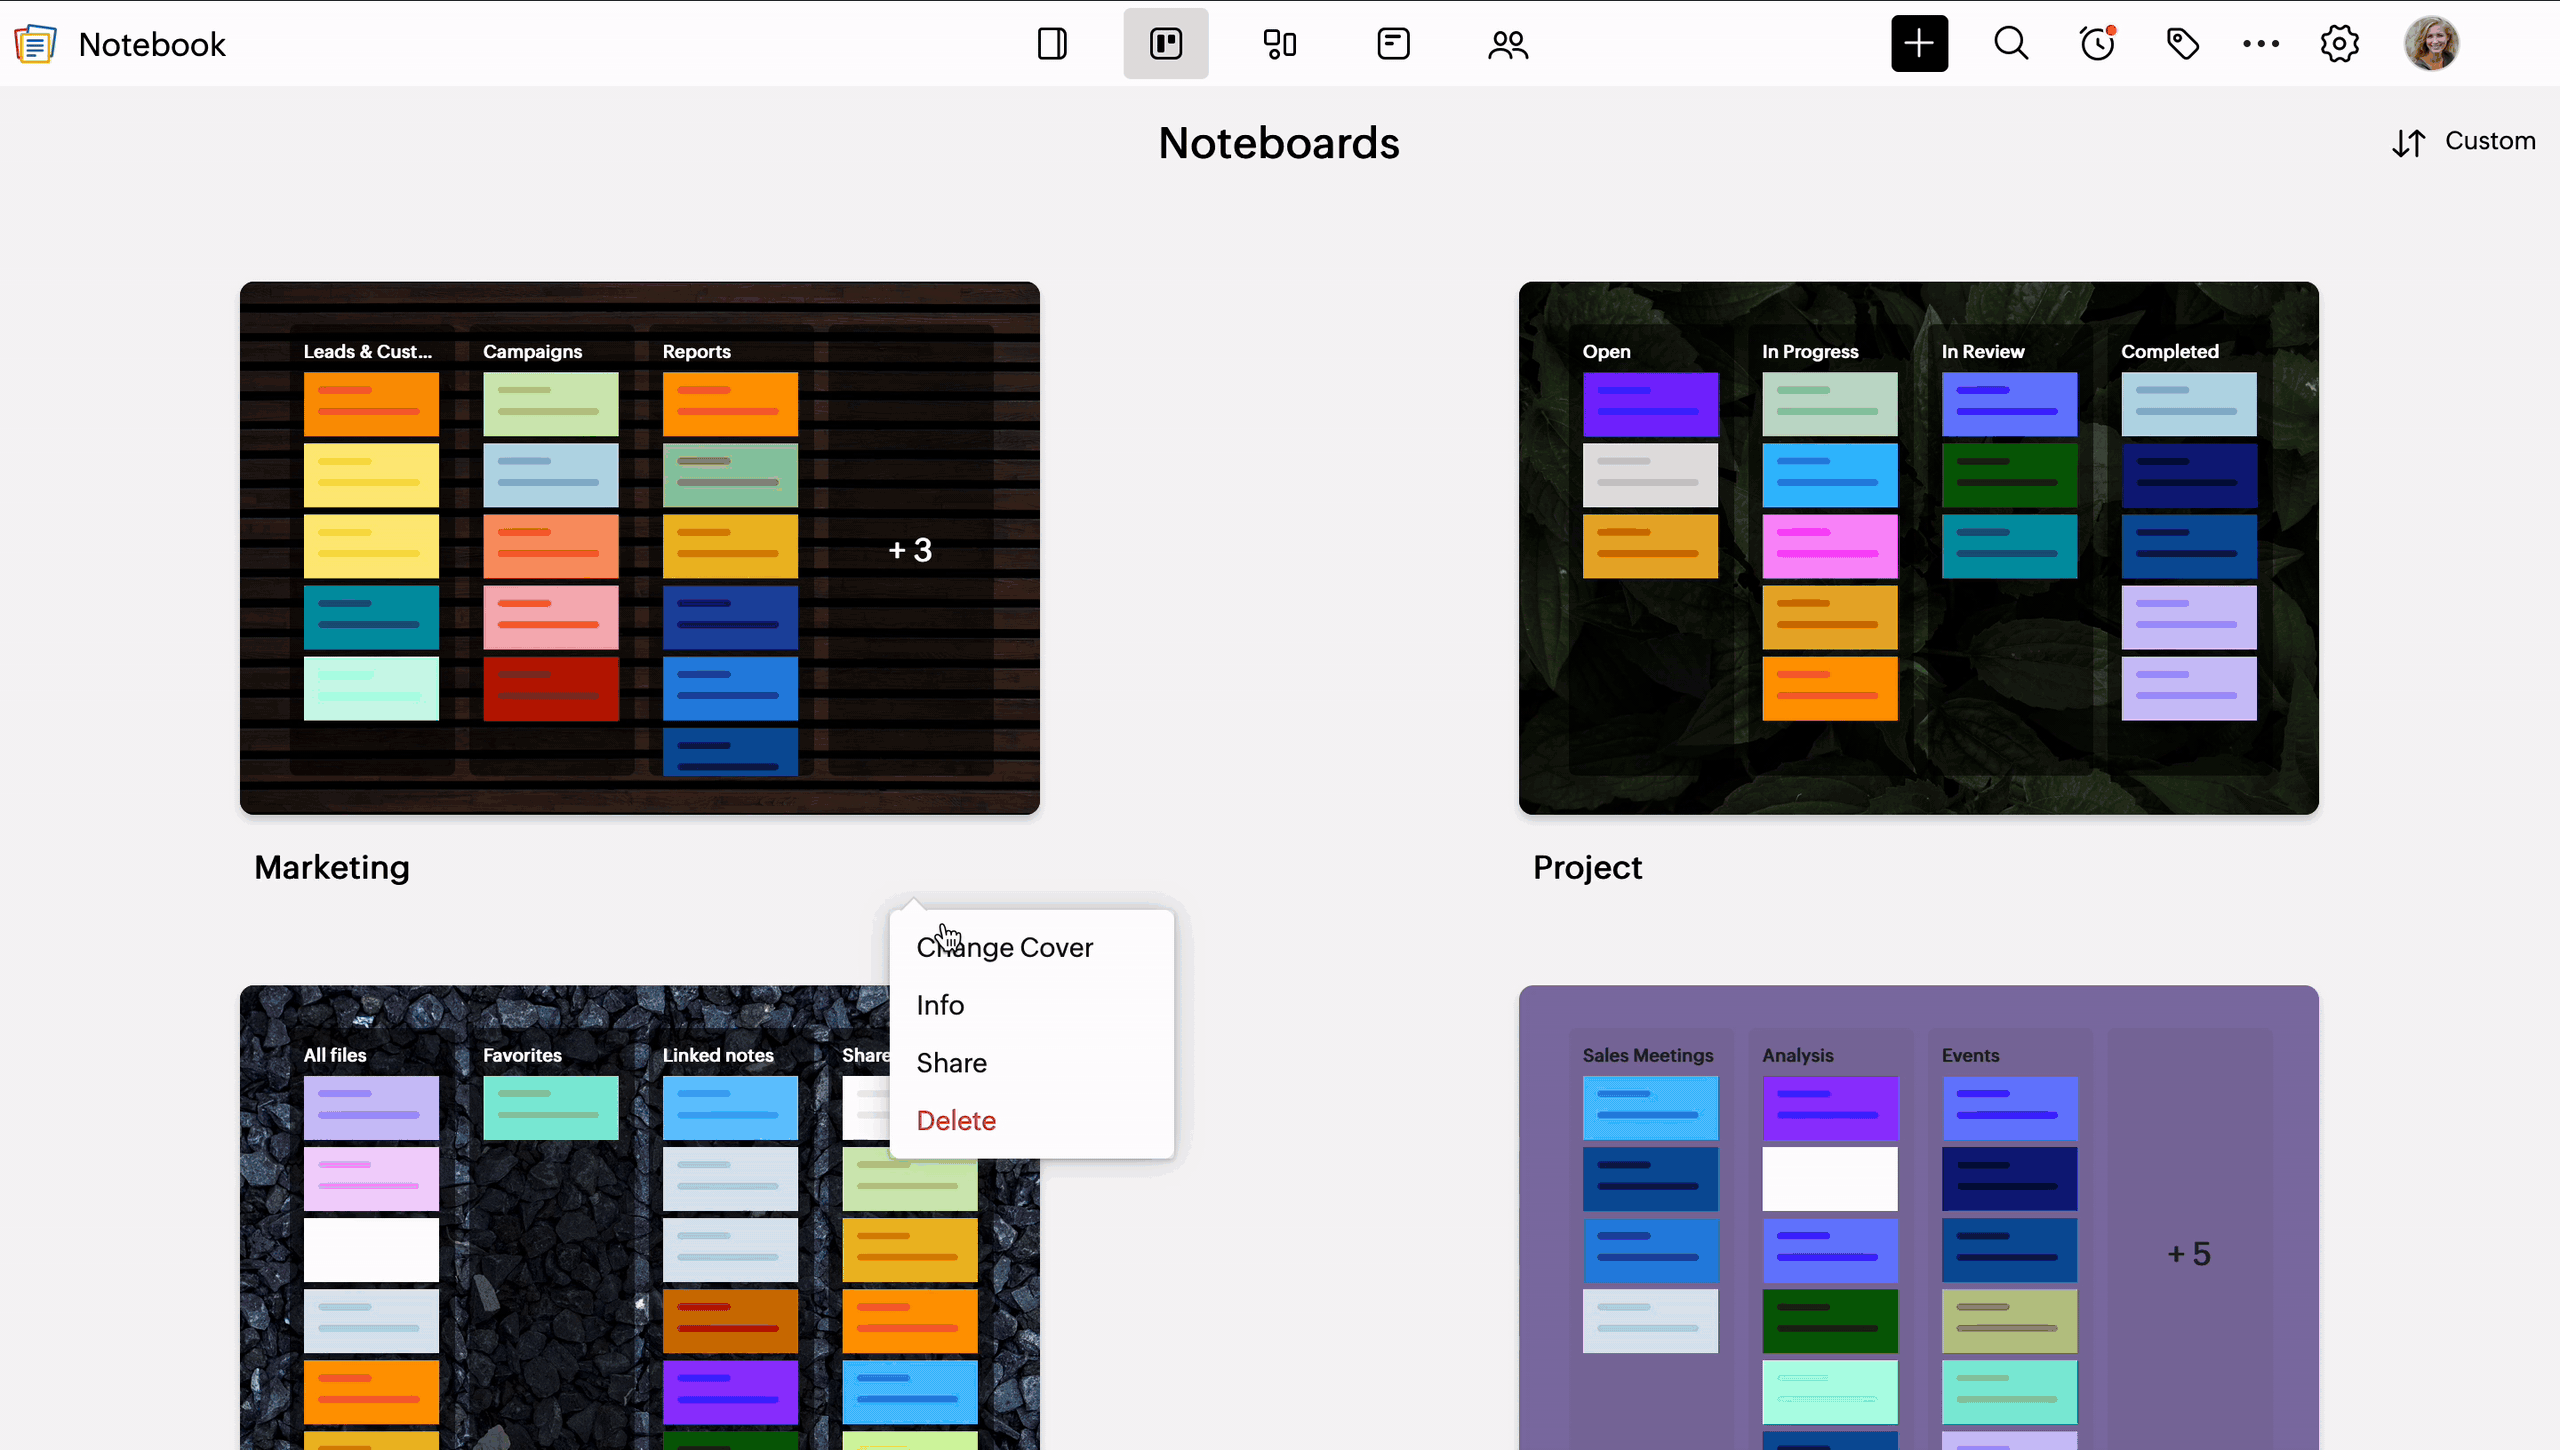Select Info in the context menu
This screenshot has width=2560, height=1450.
pos(940,1005)
